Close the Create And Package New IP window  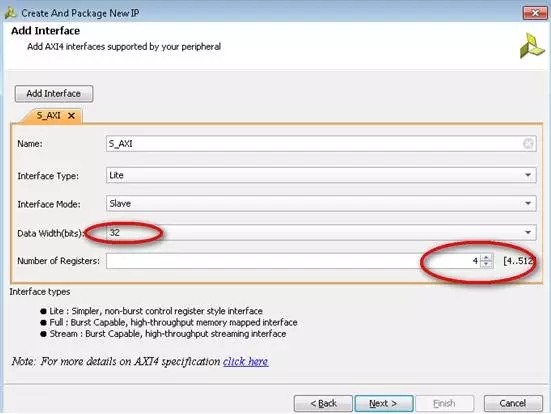tap(534, 13)
